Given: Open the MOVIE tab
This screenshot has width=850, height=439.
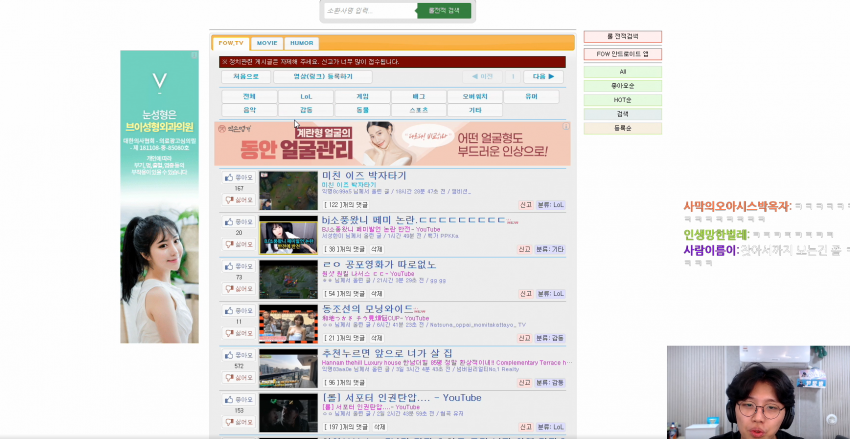Looking at the screenshot, I should pos(267,43).
